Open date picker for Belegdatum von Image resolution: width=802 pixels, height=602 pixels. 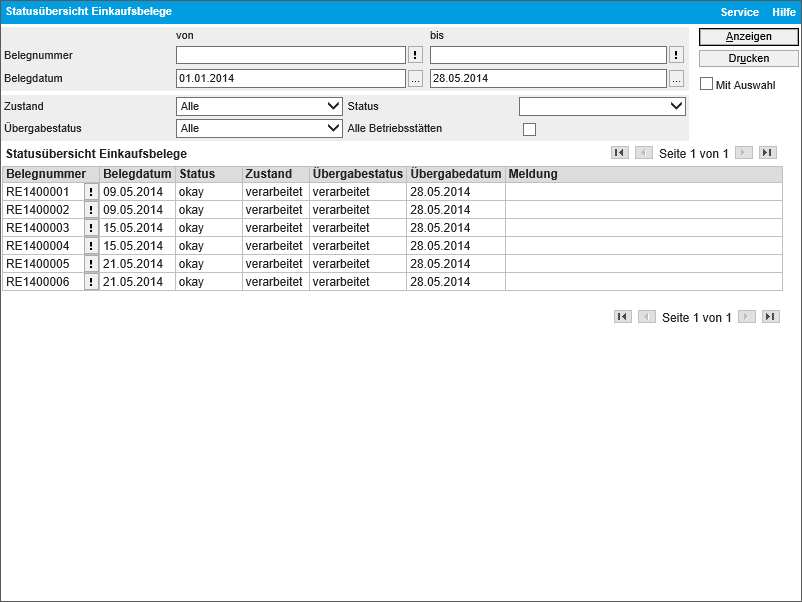click(416, 78)
